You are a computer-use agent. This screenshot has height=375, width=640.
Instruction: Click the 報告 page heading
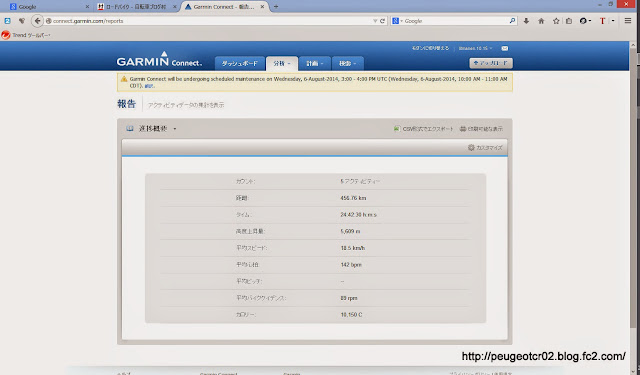[x=126, y=104]
